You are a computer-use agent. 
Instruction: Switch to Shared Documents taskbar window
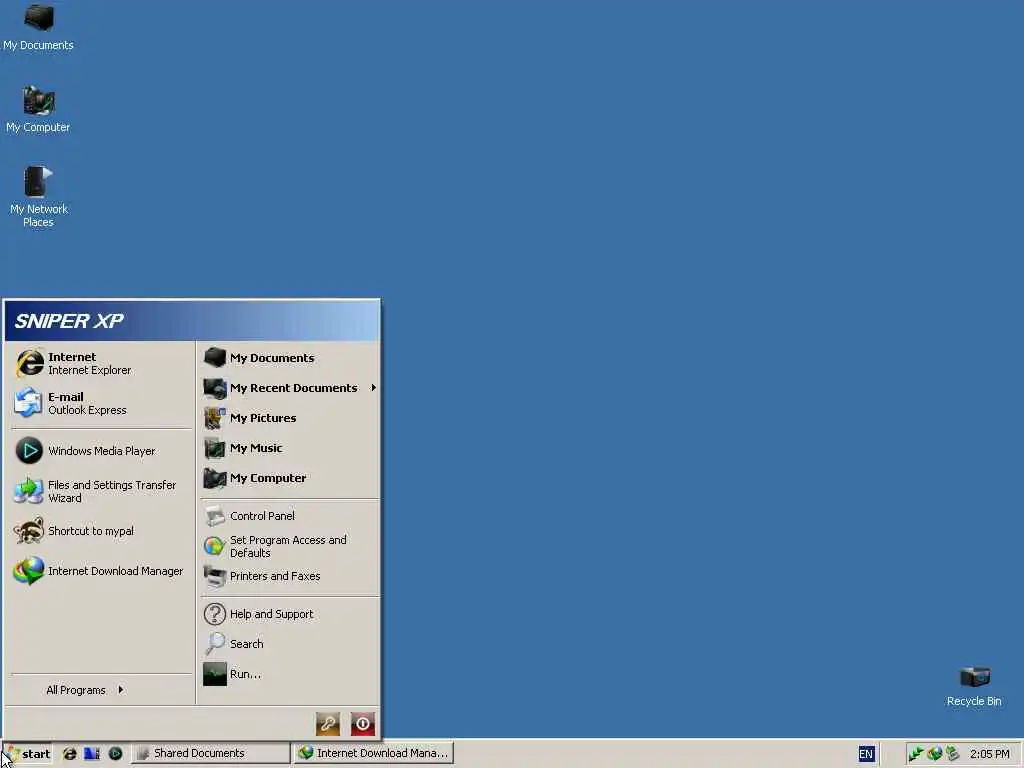210,753
